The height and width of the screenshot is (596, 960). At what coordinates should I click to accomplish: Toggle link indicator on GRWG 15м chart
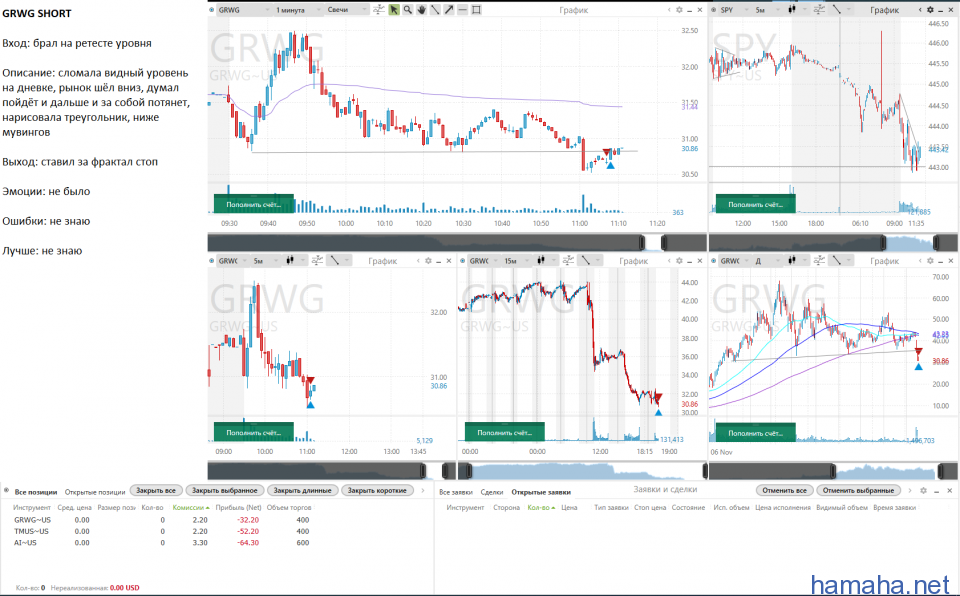[x=463, y=261]
